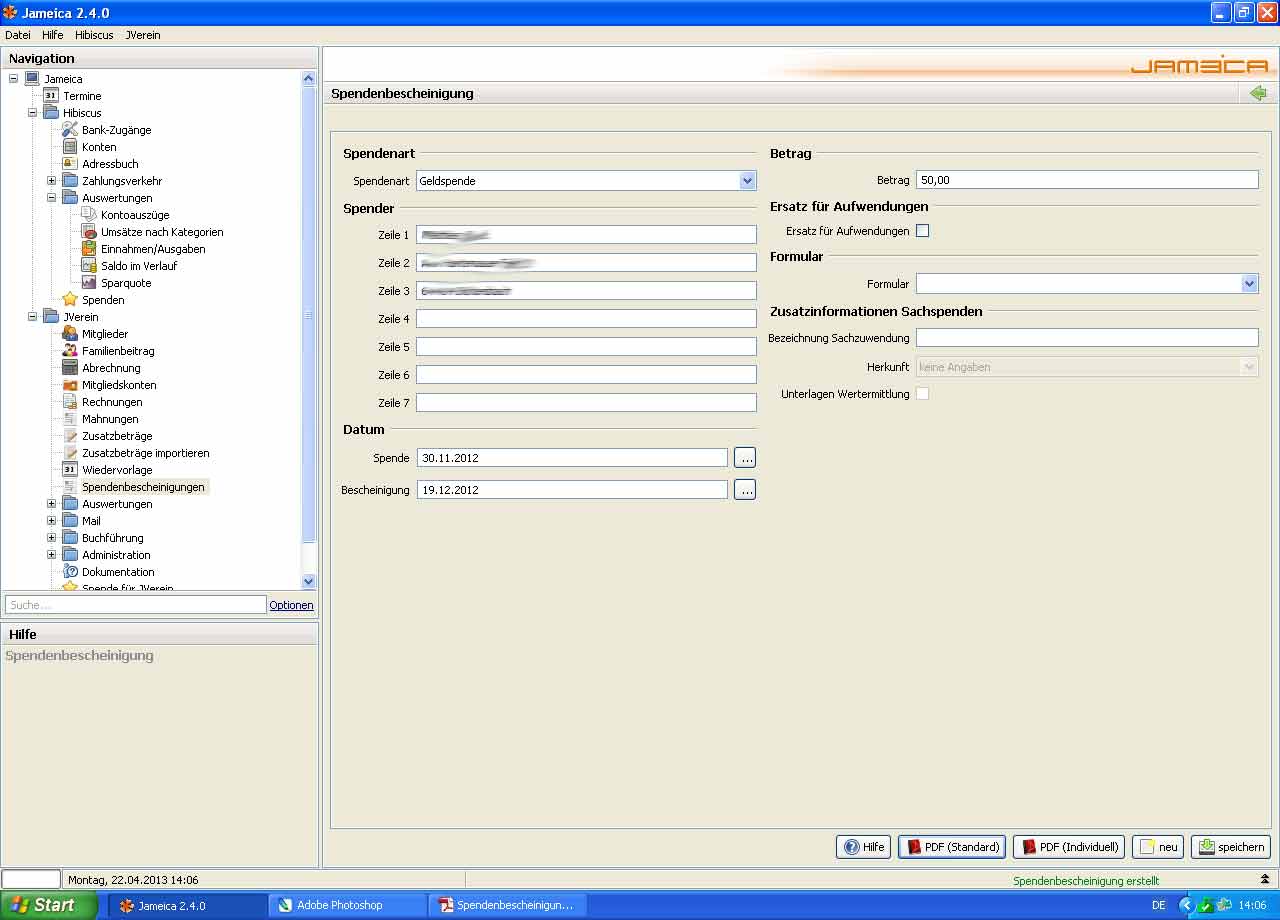1280x920 pixels.
Task: Click the Zeile 7 input field
Action: [586, 403]
